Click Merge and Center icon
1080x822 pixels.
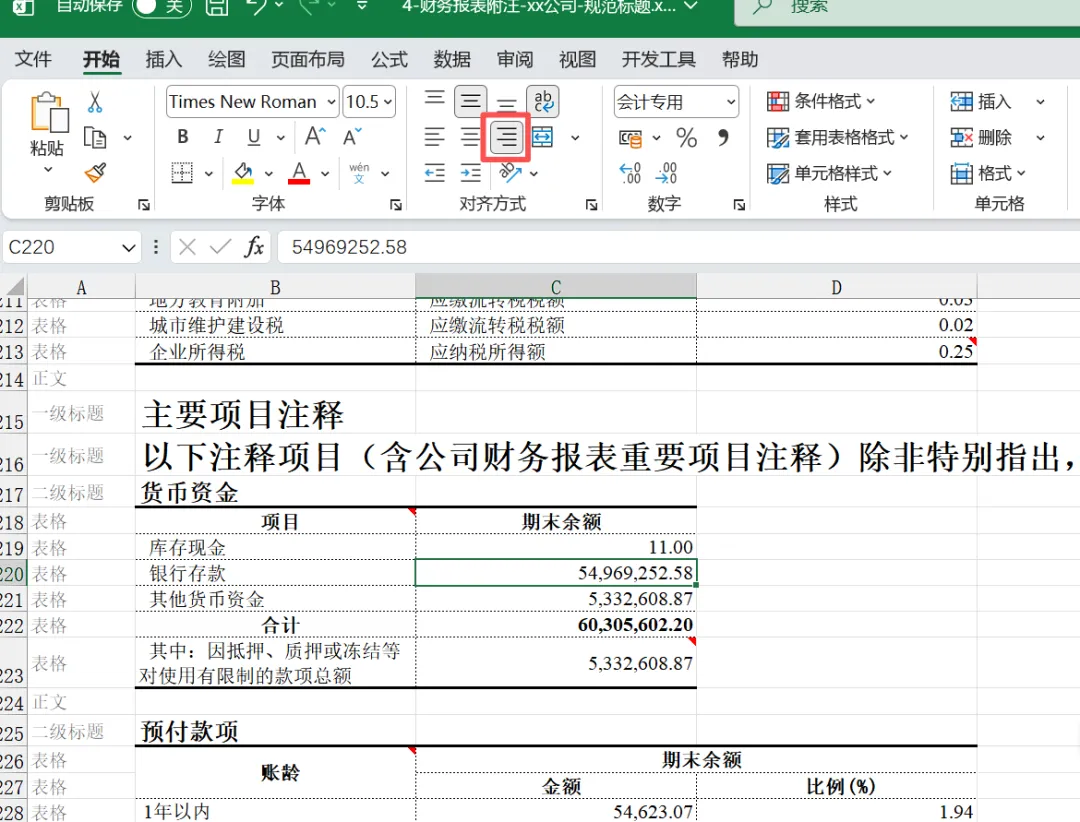pos(543,137)
